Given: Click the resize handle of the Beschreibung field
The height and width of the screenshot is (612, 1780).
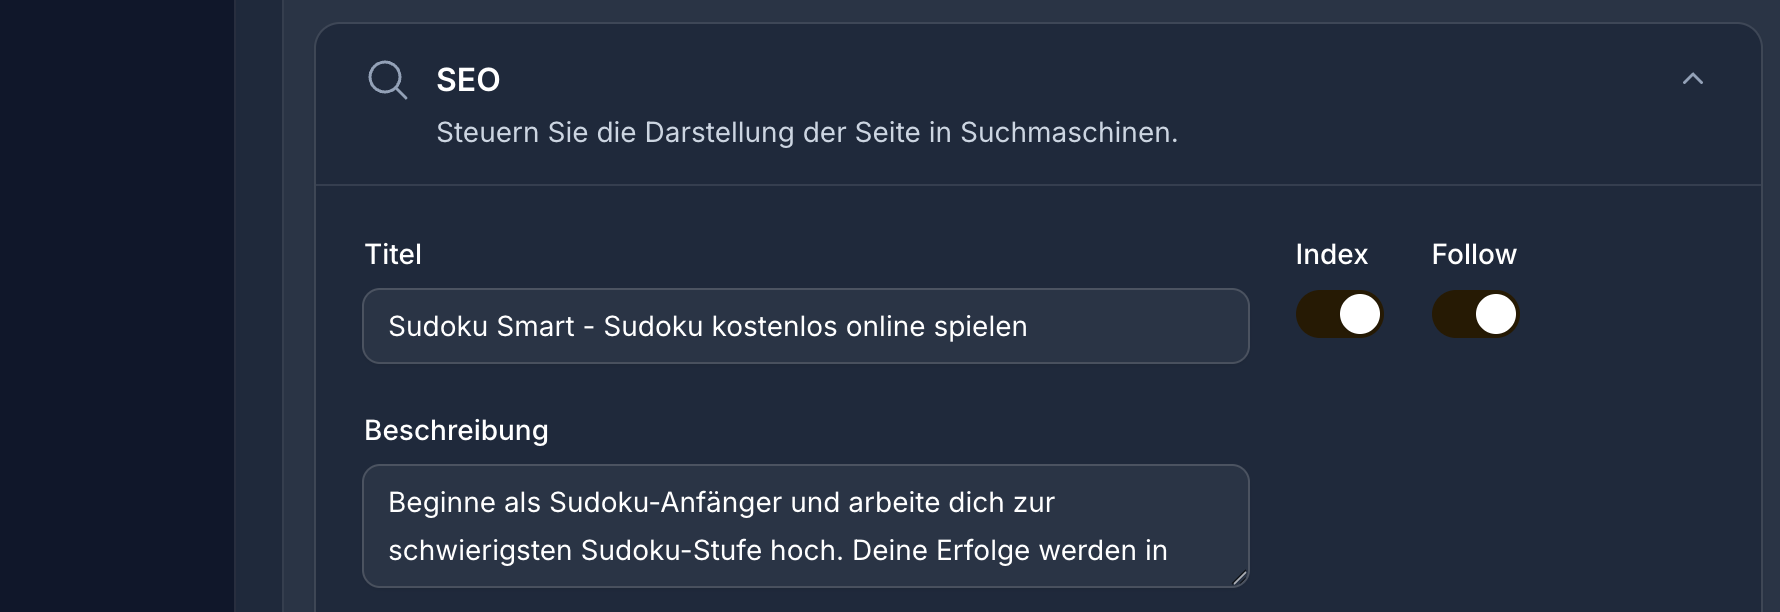Looking at the screenshot, I should point(1240,575).
